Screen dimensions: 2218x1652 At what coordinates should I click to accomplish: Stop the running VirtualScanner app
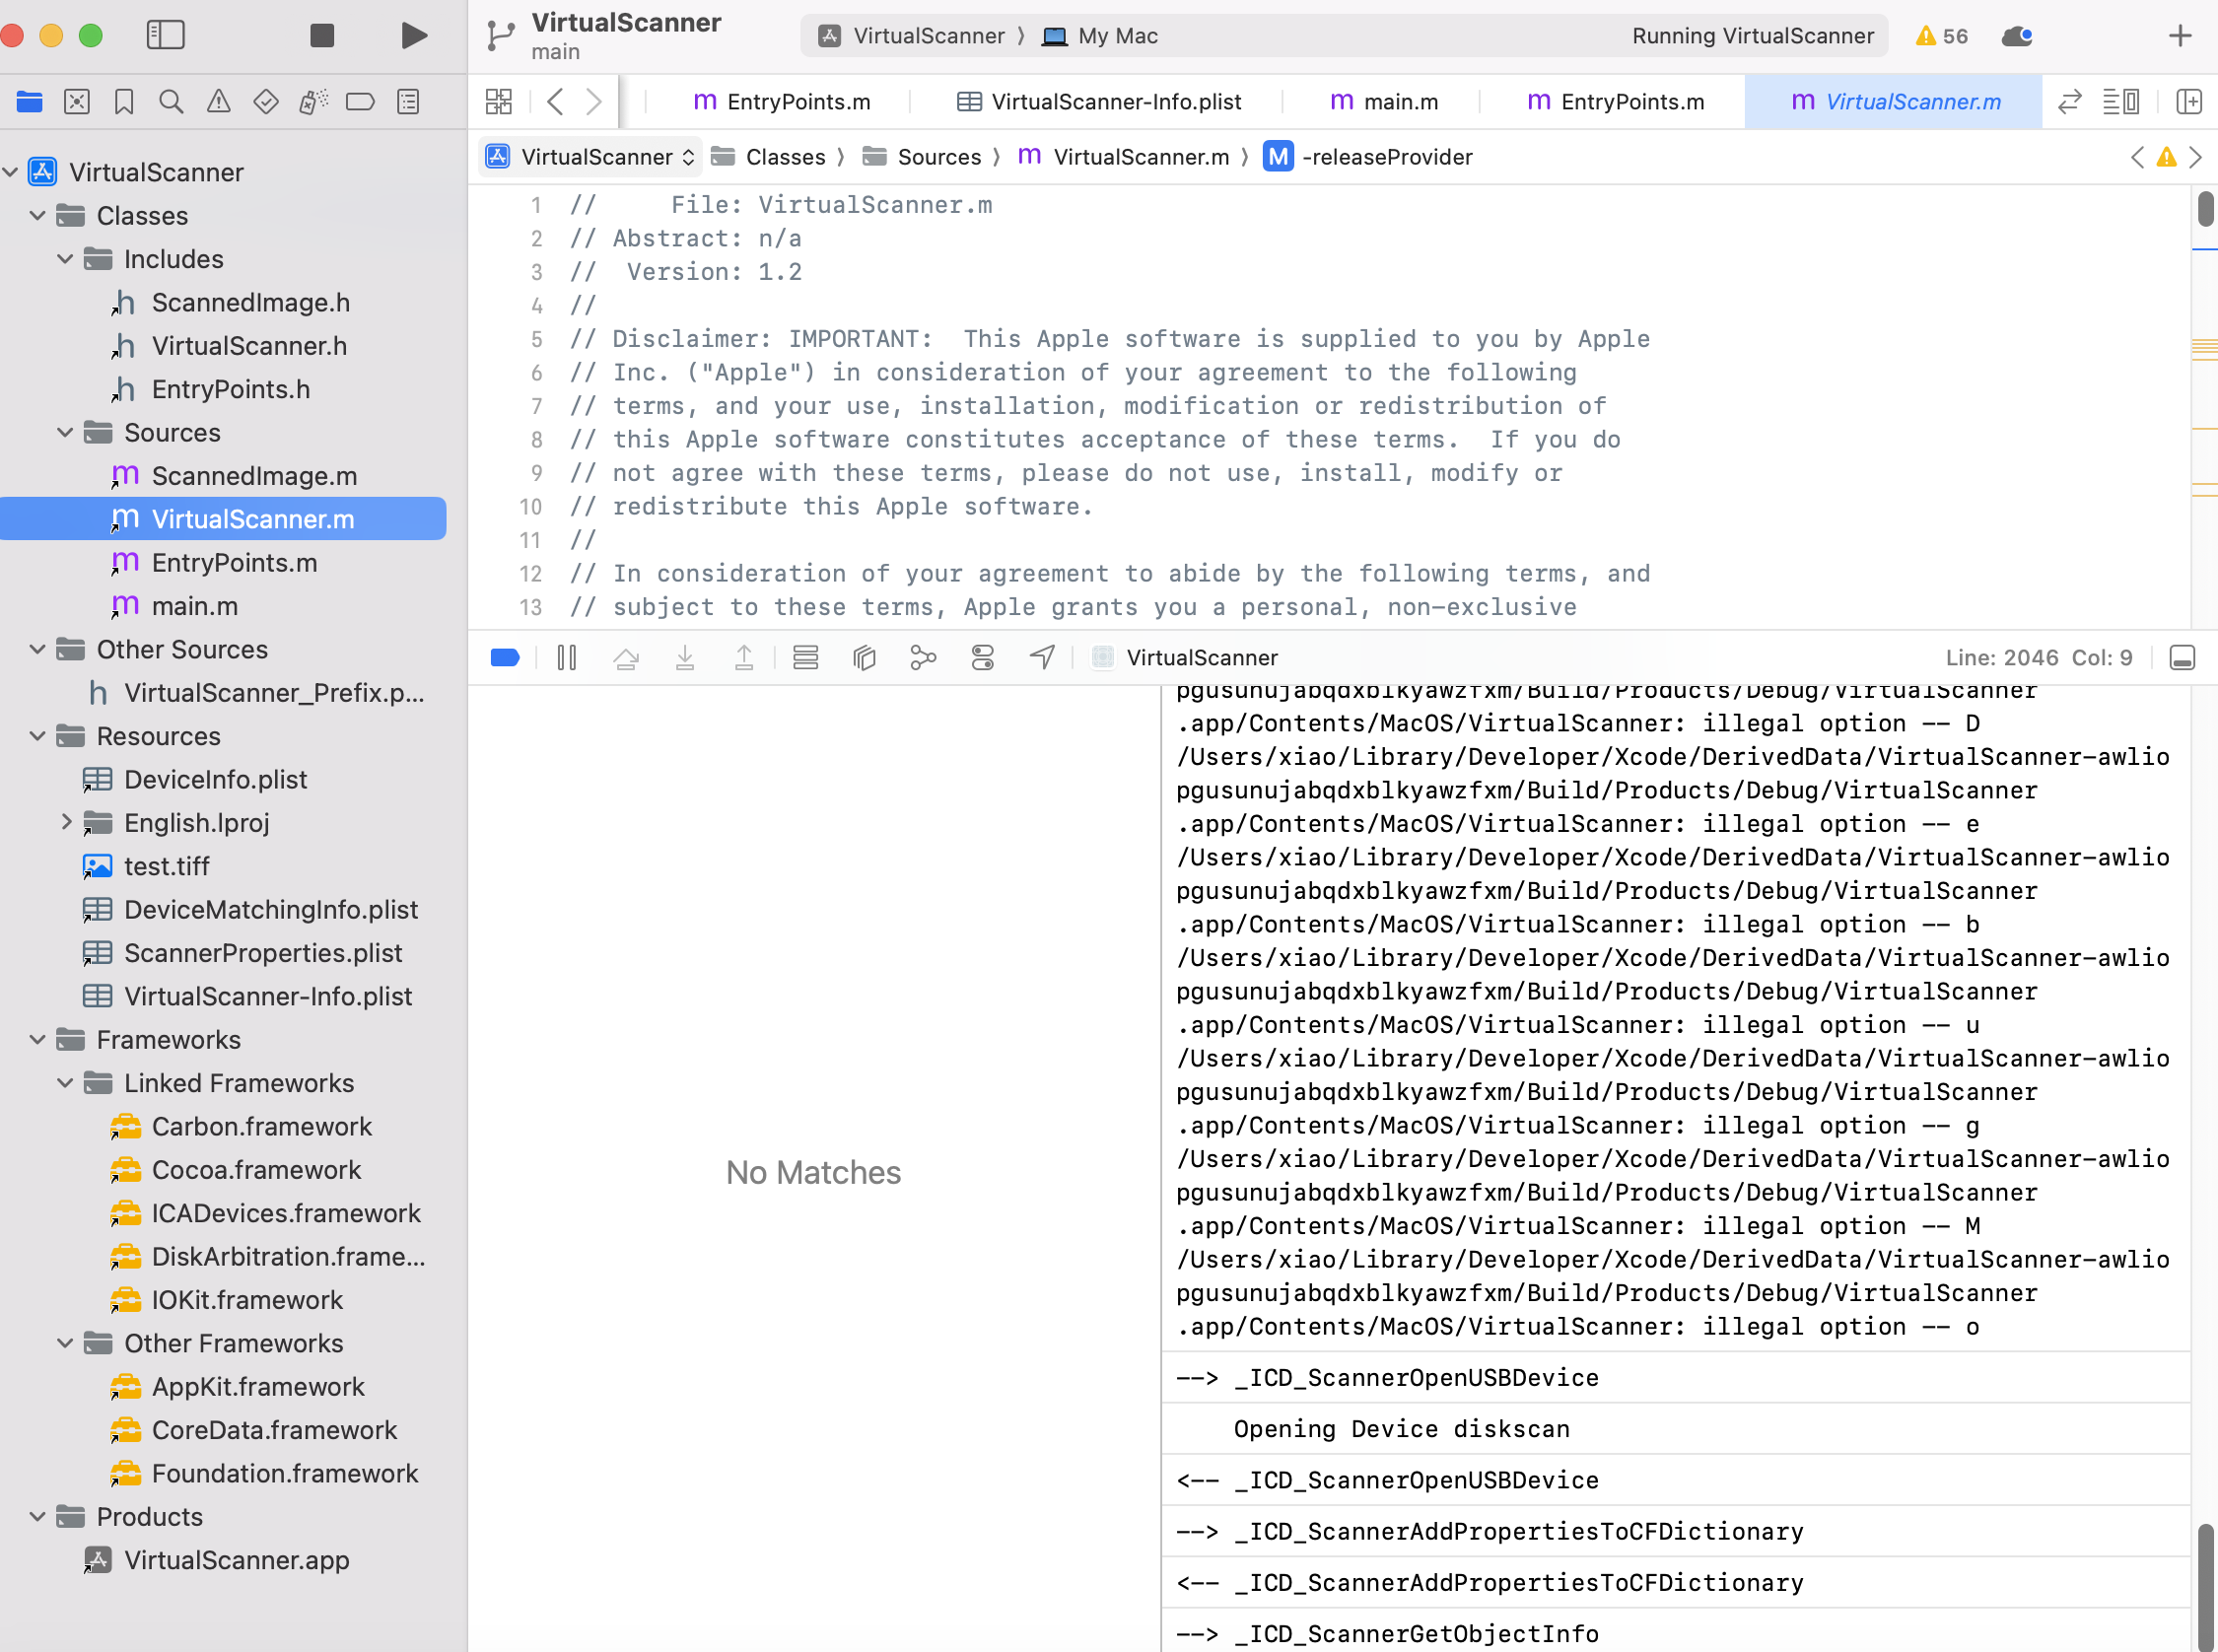pos(321,36)
